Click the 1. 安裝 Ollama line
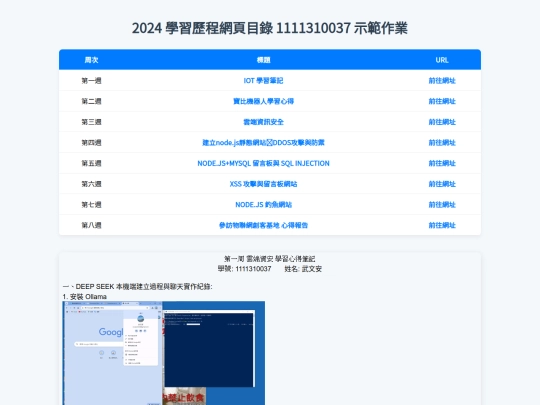This screenshot has width=540, height=405. tap(85, 297)
